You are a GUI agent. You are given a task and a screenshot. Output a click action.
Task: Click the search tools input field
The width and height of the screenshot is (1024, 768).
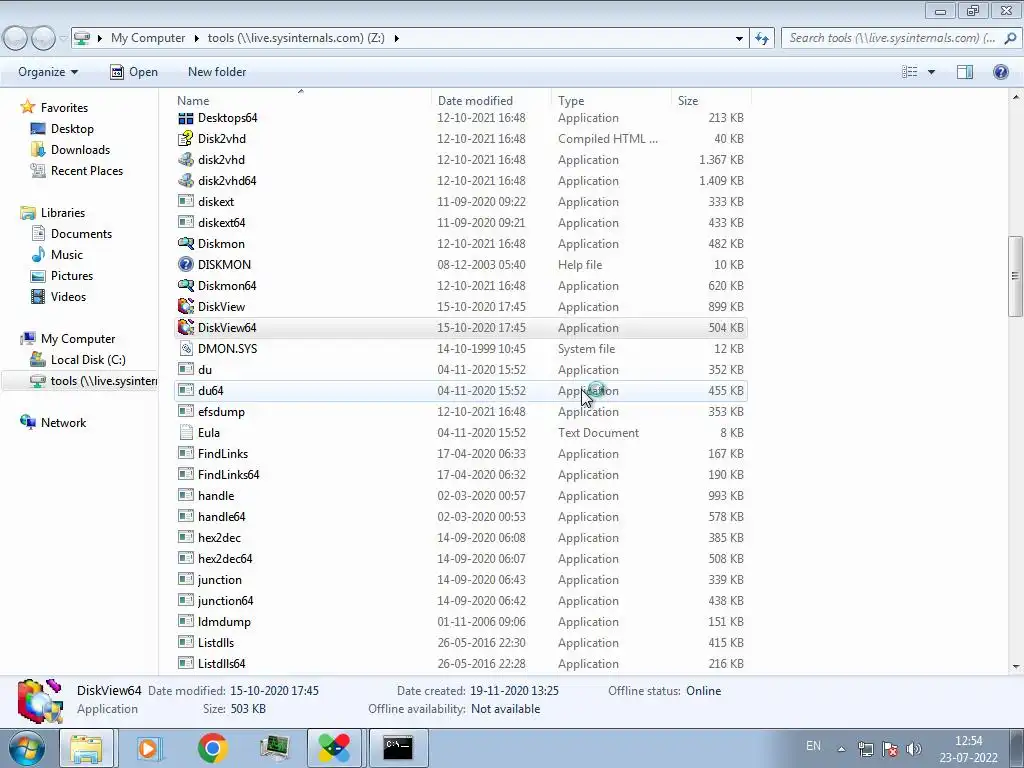[x=892, y=38]
